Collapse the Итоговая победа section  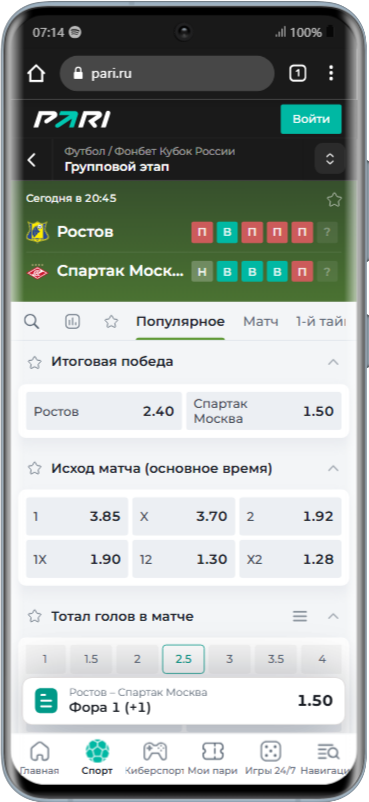(x=333, y=362)
